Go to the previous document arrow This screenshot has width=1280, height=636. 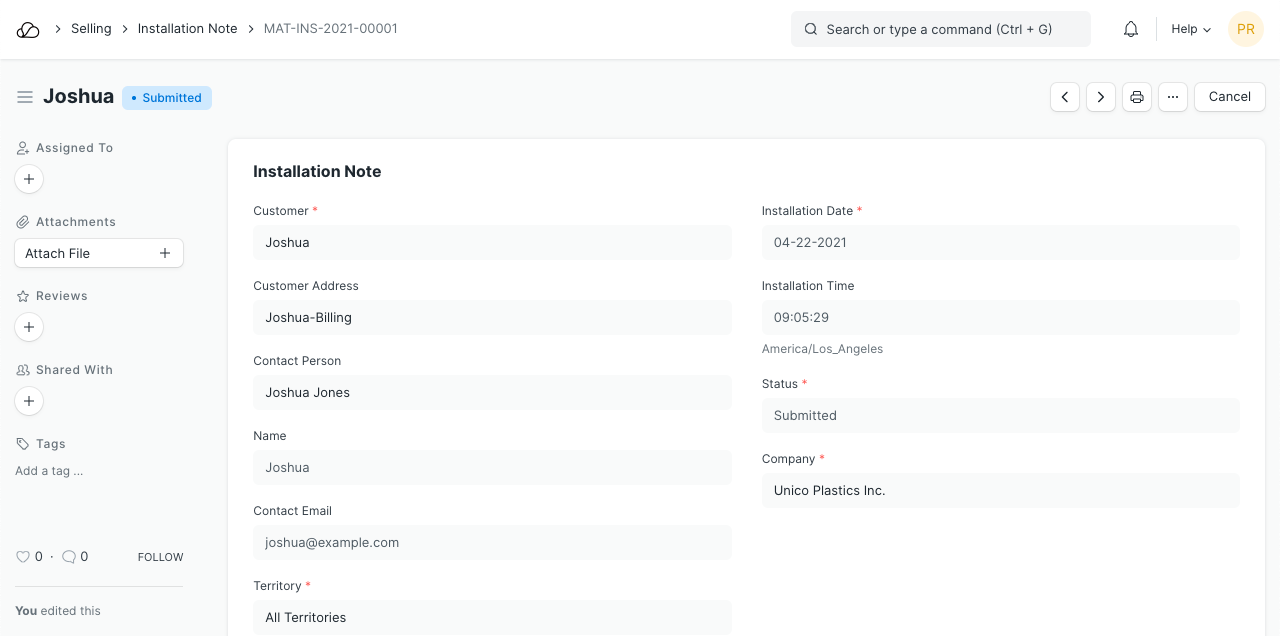1065,97
